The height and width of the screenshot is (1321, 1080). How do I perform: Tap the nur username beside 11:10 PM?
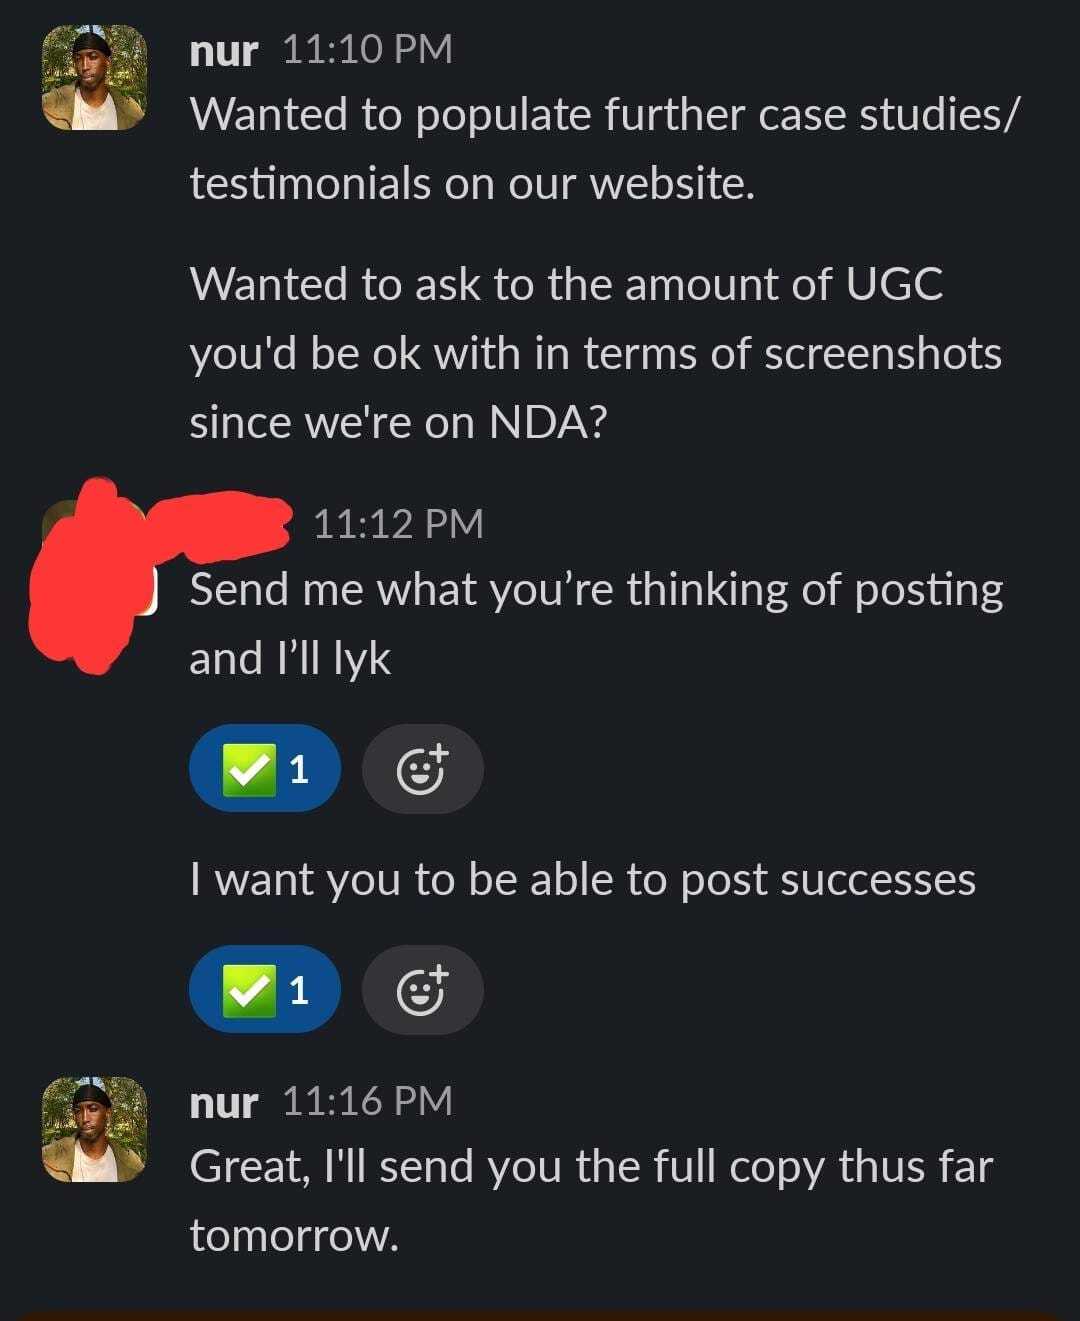[224, 50]
